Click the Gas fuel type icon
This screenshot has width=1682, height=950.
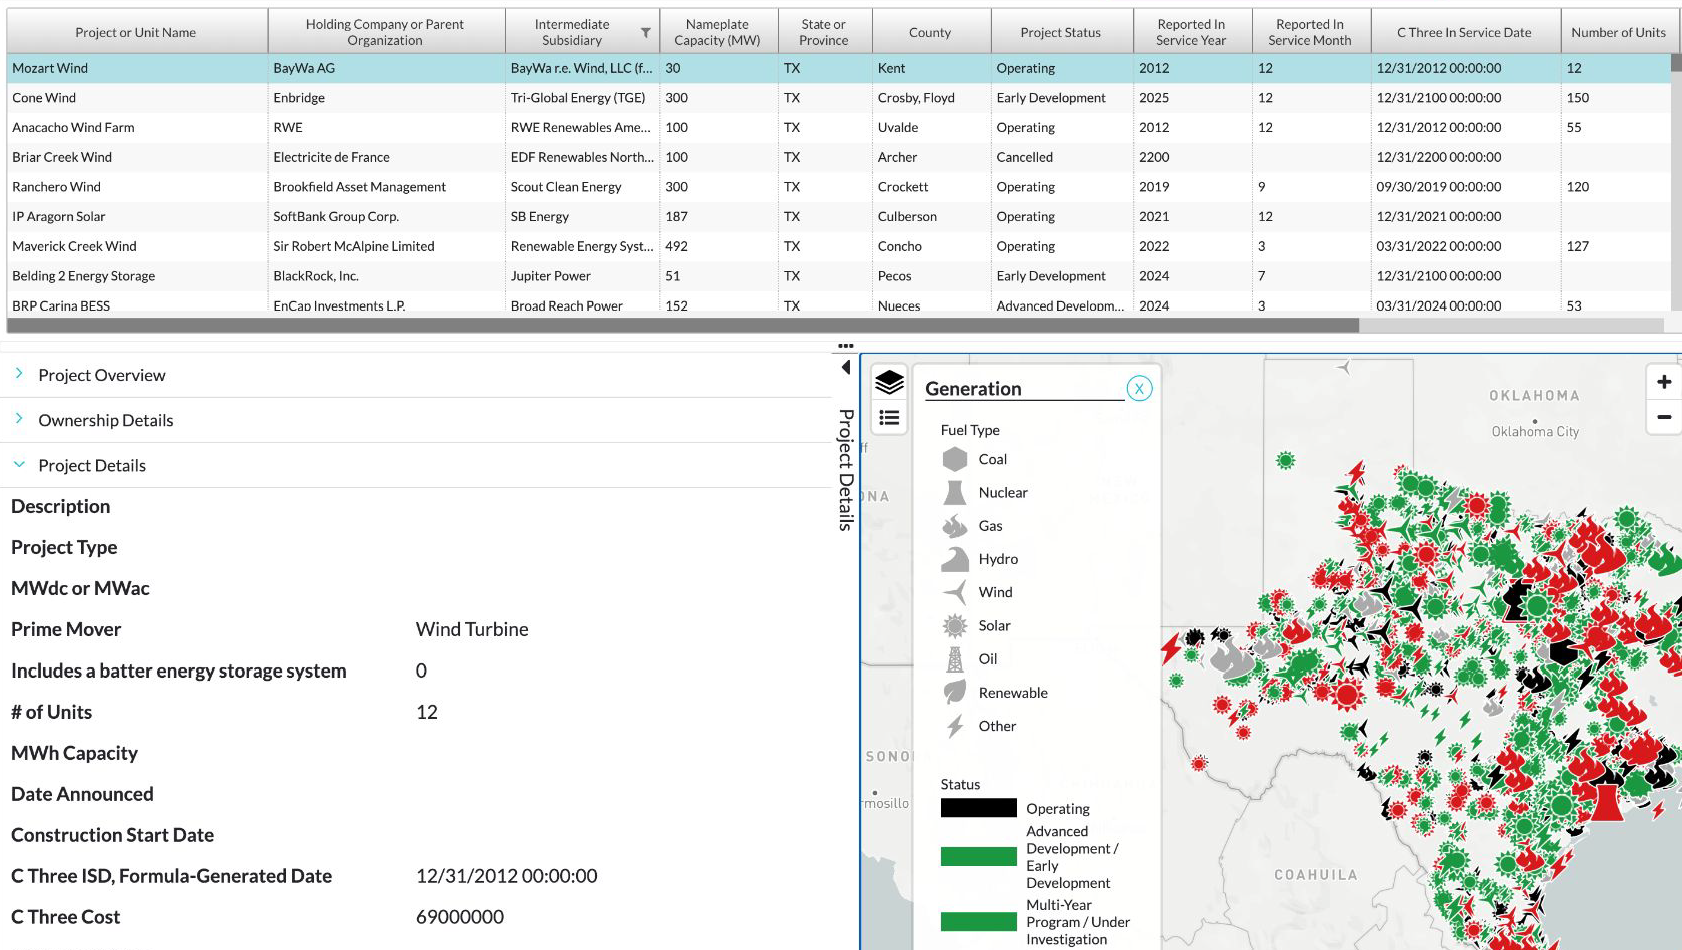955,525
